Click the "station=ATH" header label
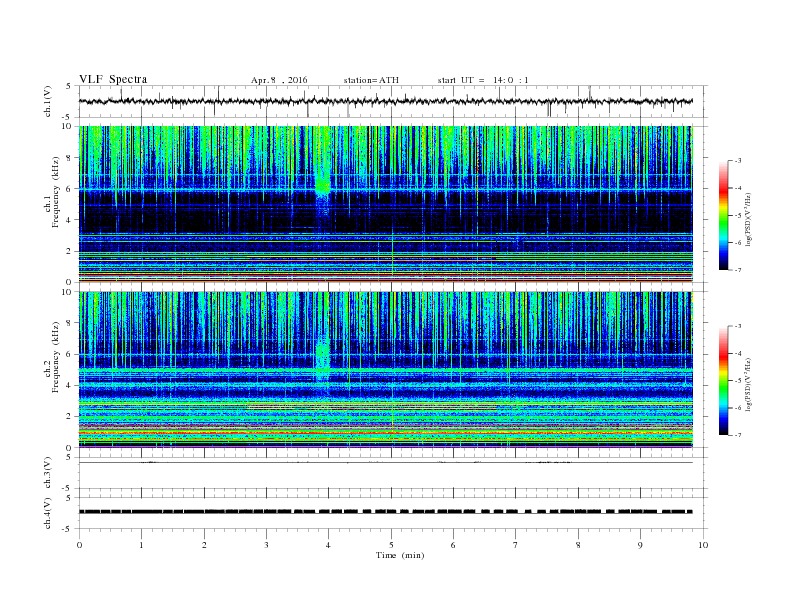 click(x=371, y=80)
